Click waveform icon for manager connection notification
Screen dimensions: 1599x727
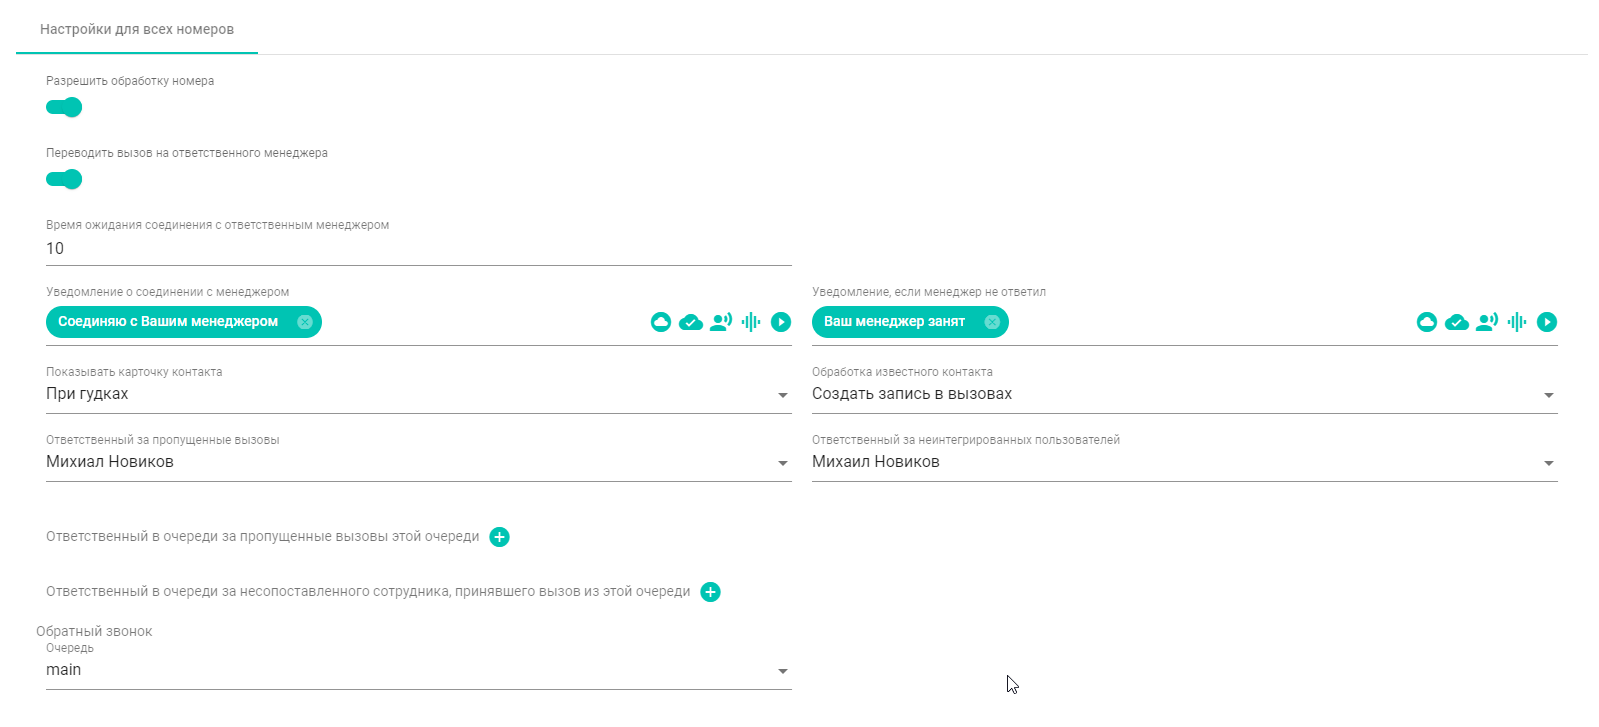[751, 322]
